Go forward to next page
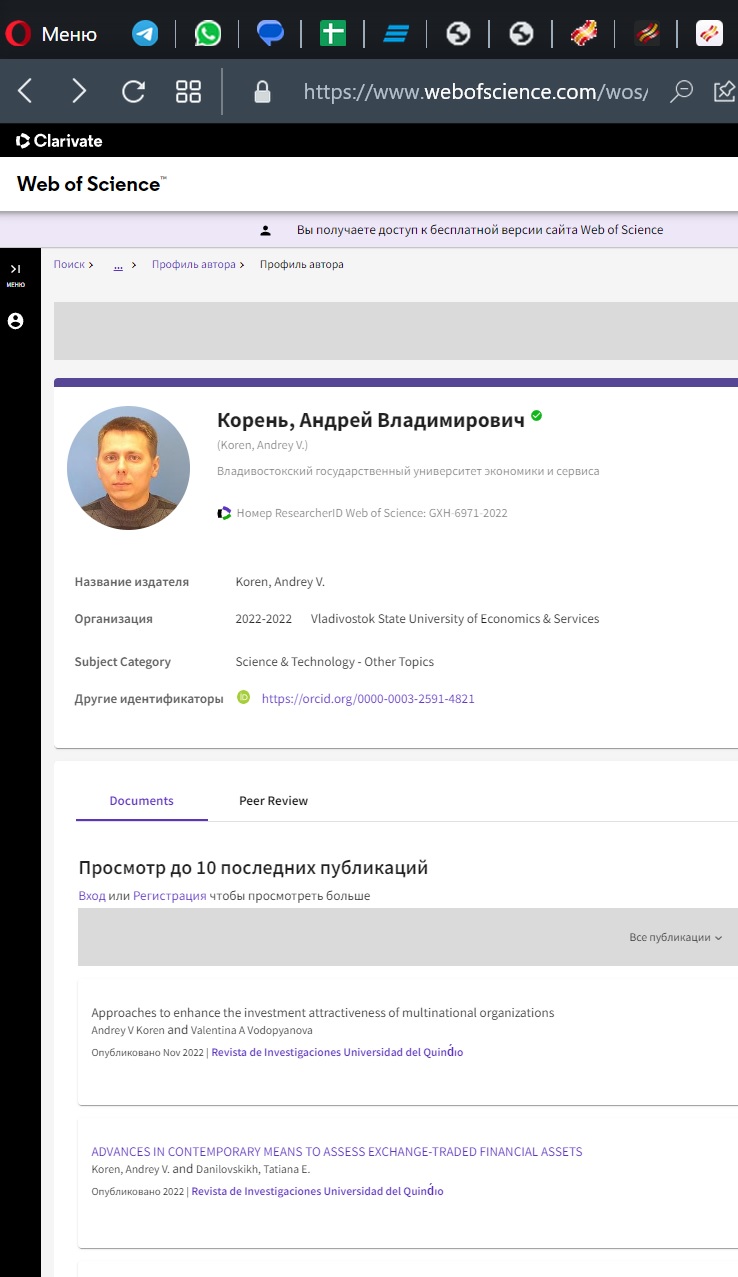Image resolution: width=738 pixels, height=1277 pixels. (79, 92)
